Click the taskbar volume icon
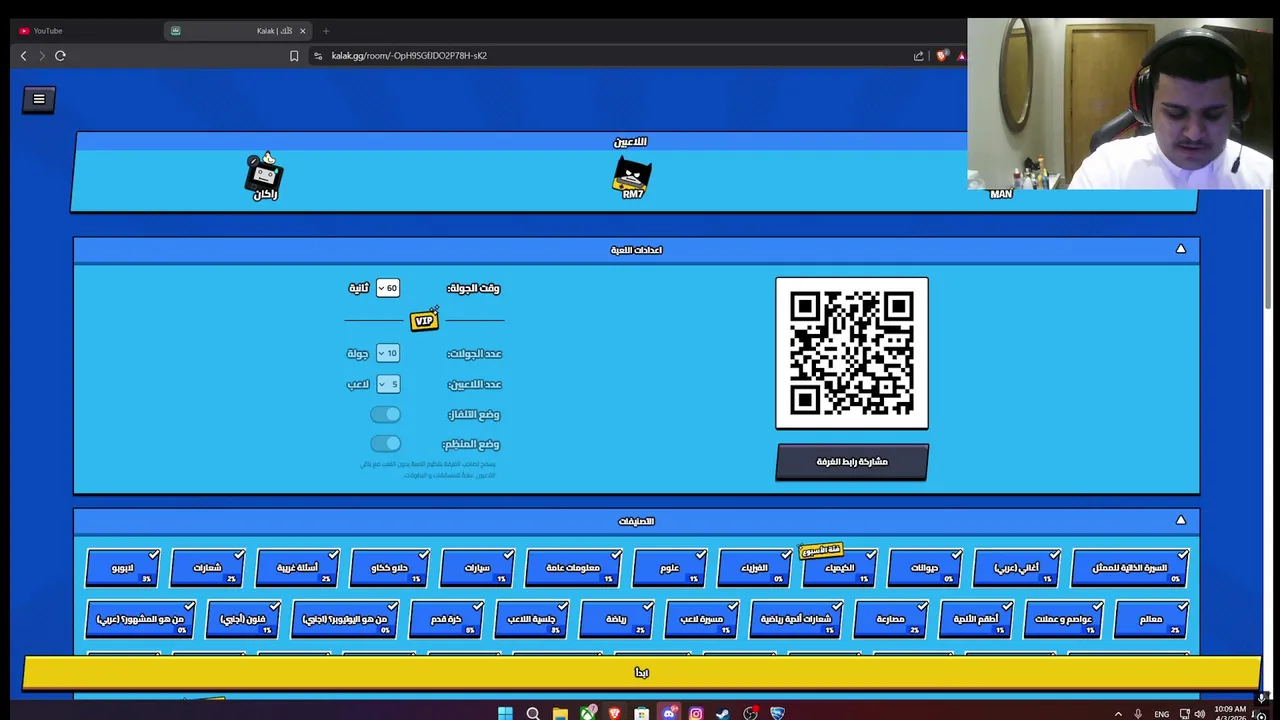1280x720 pixels. 1199,714
